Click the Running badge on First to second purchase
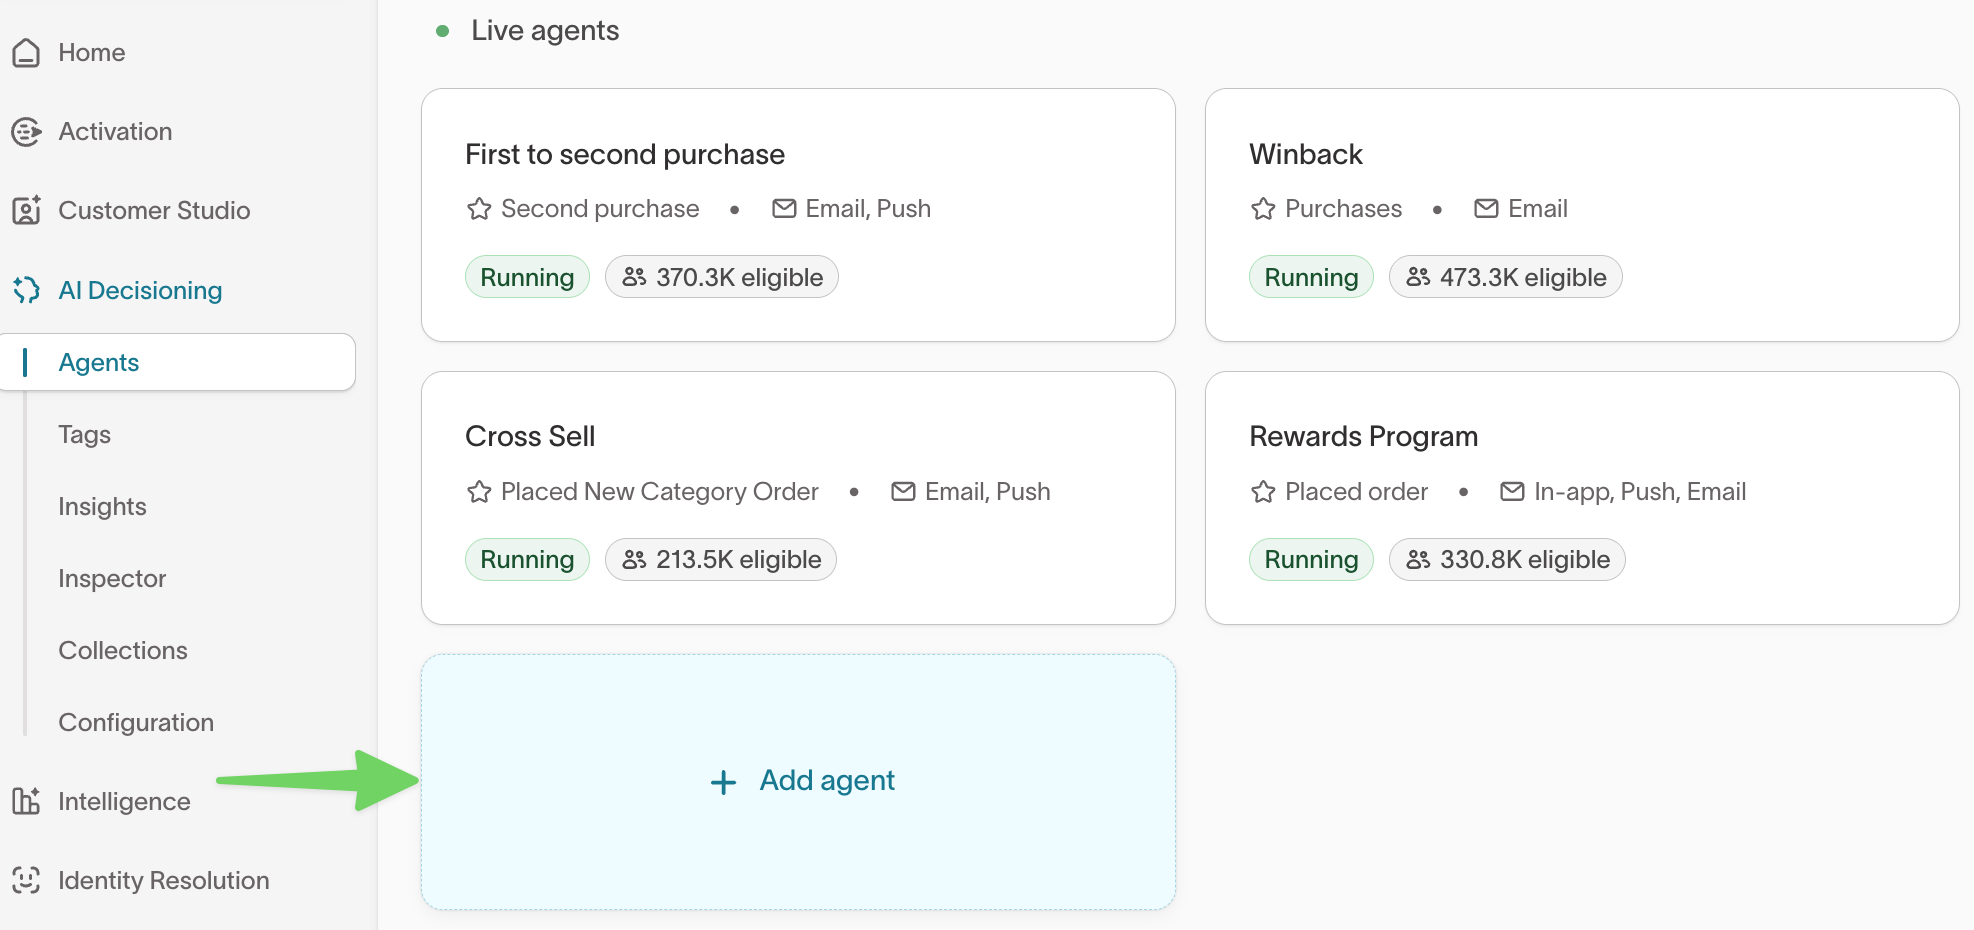 (x=527, y=276)
